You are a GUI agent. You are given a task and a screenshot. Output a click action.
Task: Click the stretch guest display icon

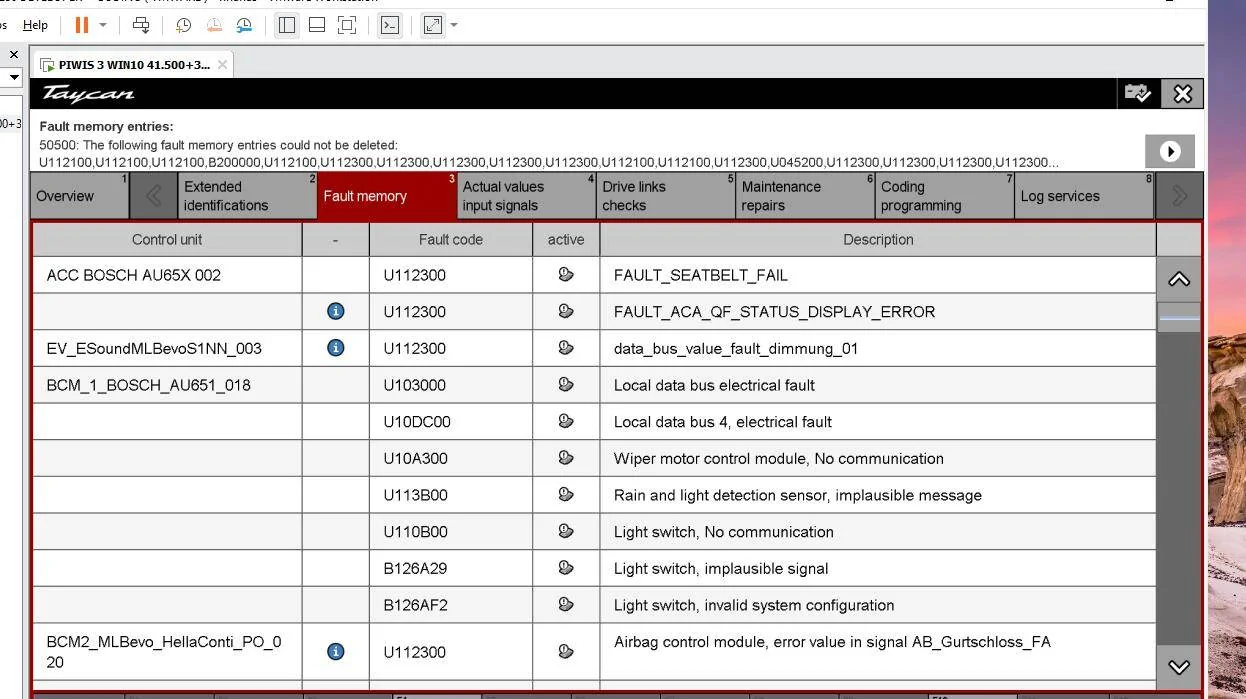point(433,25)
